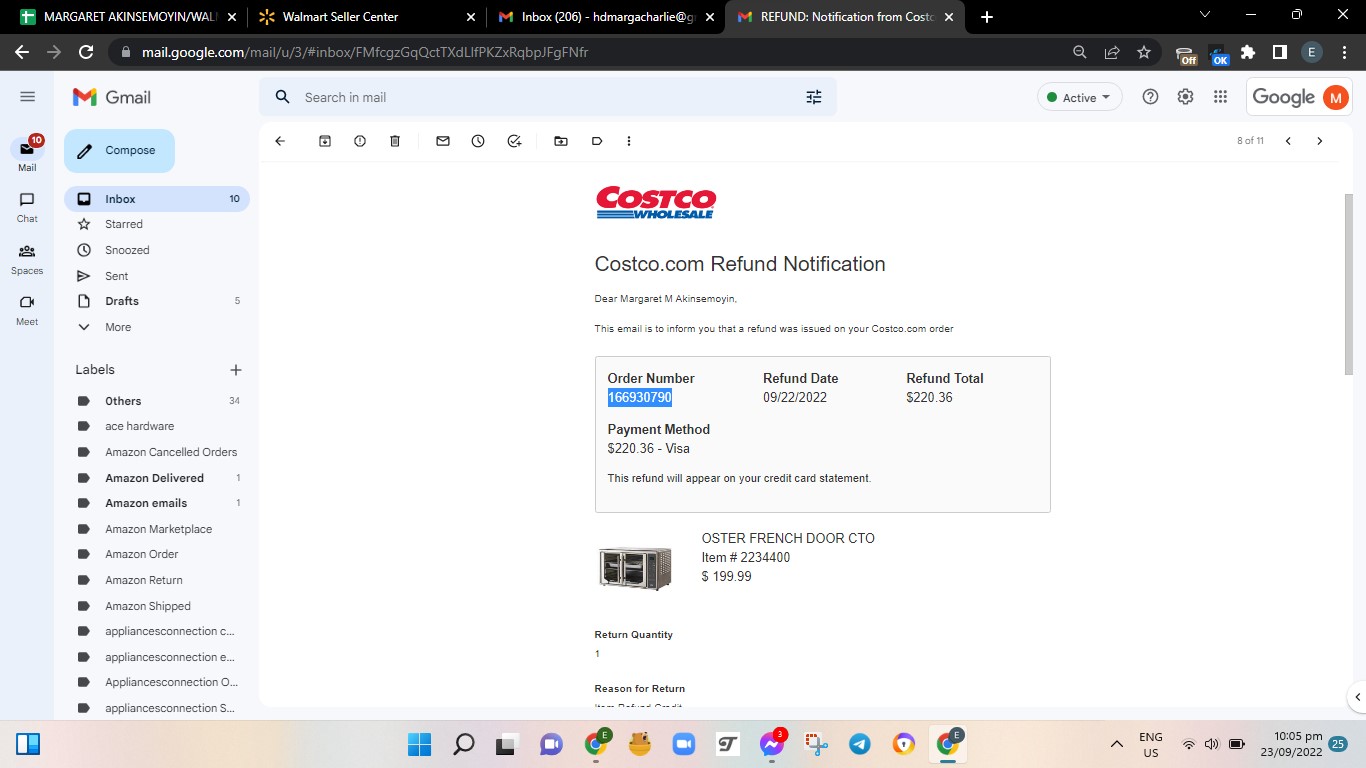Viewport: 1366px width, 768px height.
Task: Open Others label
Action: pos(157,401)
